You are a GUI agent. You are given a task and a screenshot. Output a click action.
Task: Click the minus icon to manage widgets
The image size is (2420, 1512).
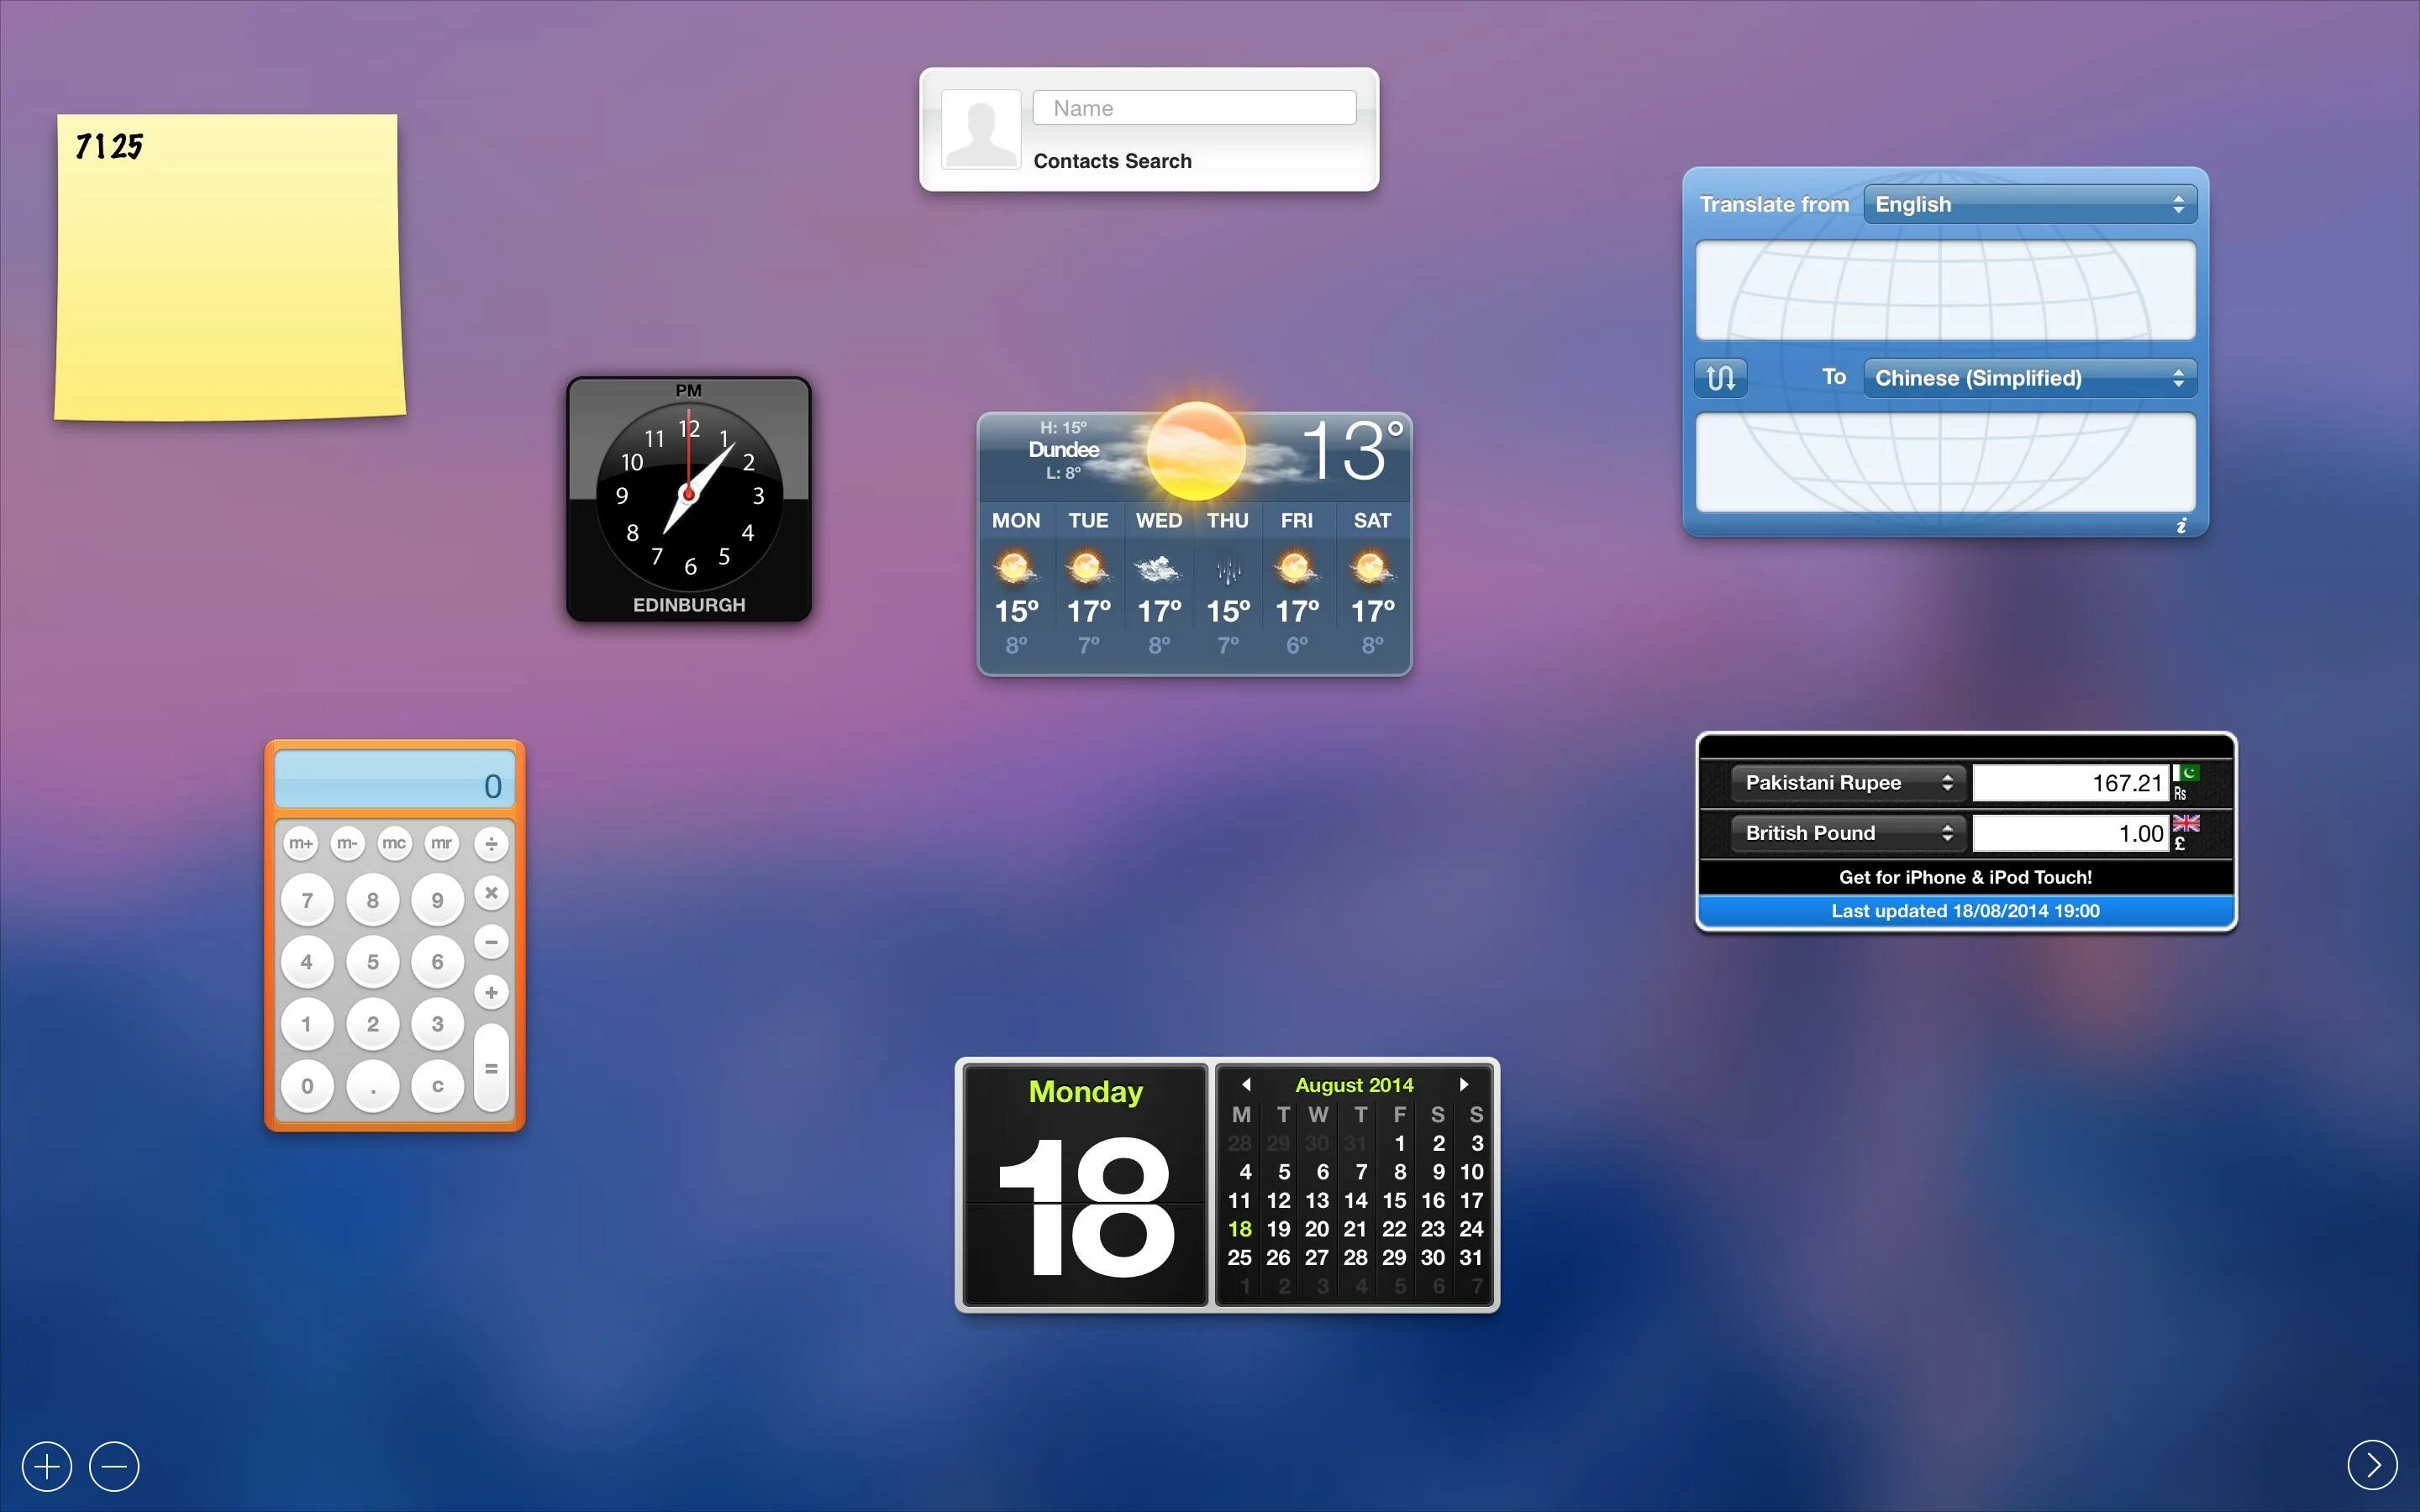point(114,1465)
